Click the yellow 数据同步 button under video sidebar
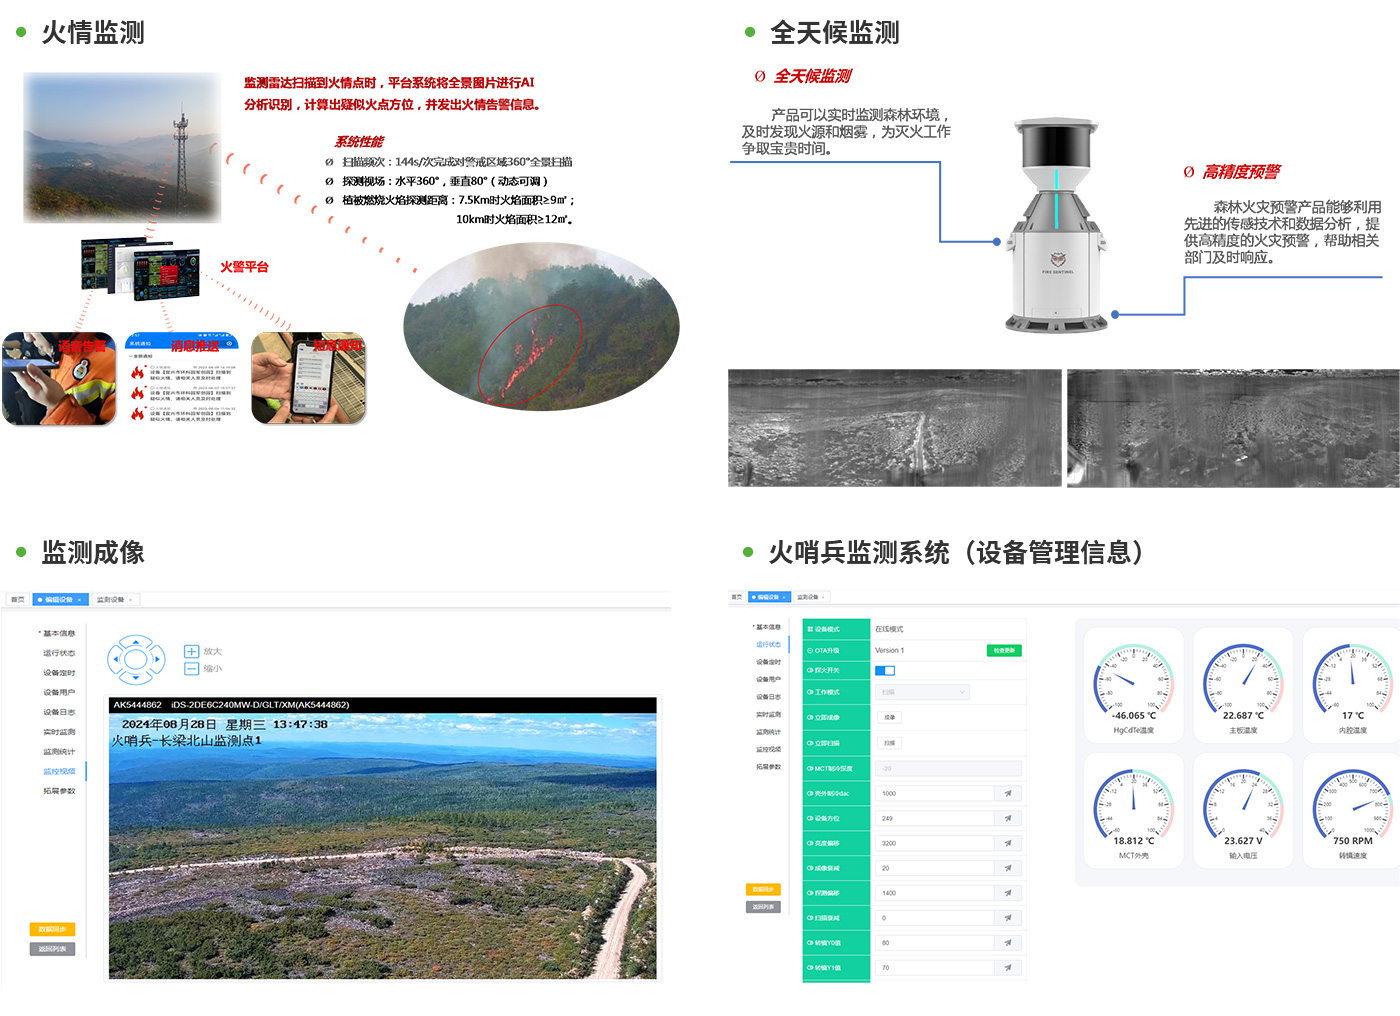Viewport: 1400px width, 1016px height. (x=53, y=930)
